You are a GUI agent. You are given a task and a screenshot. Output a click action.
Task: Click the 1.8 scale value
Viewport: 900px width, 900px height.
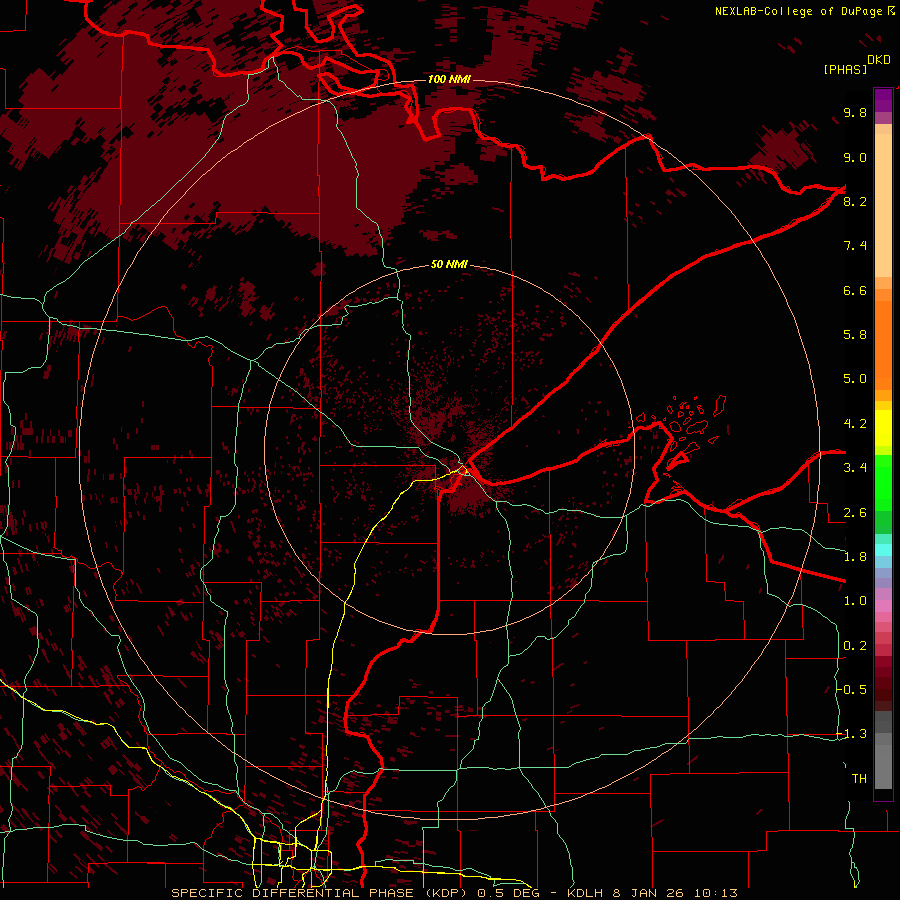coord(855,557)
